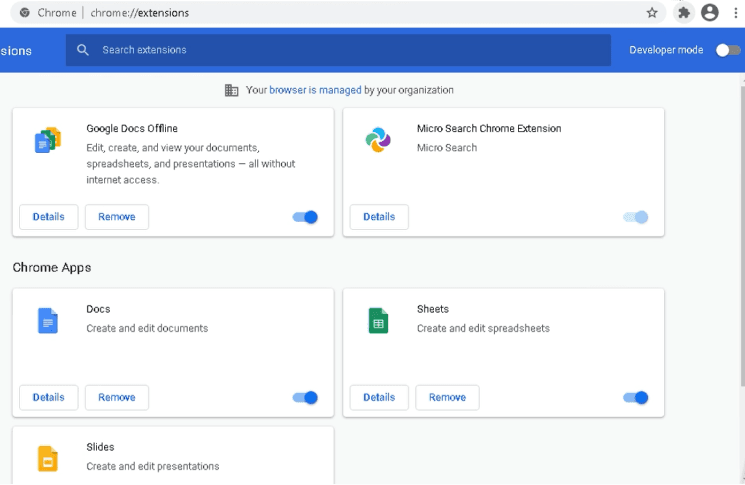745x485 pixels.
Task: Enable Developer mode toggle
Action: click(x=727, y=50)
